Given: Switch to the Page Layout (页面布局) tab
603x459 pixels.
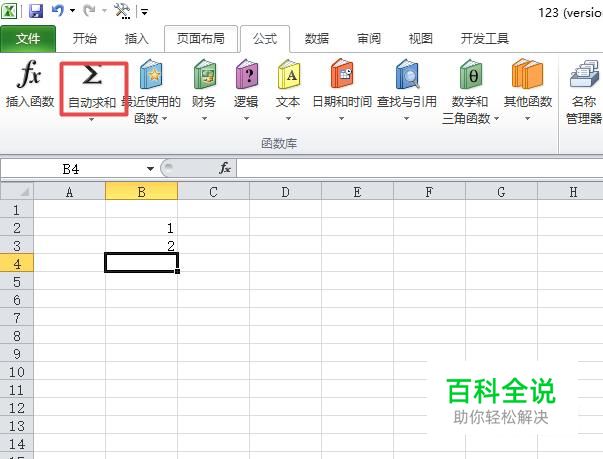Looking at the screenshot, I should click(200, 38).
